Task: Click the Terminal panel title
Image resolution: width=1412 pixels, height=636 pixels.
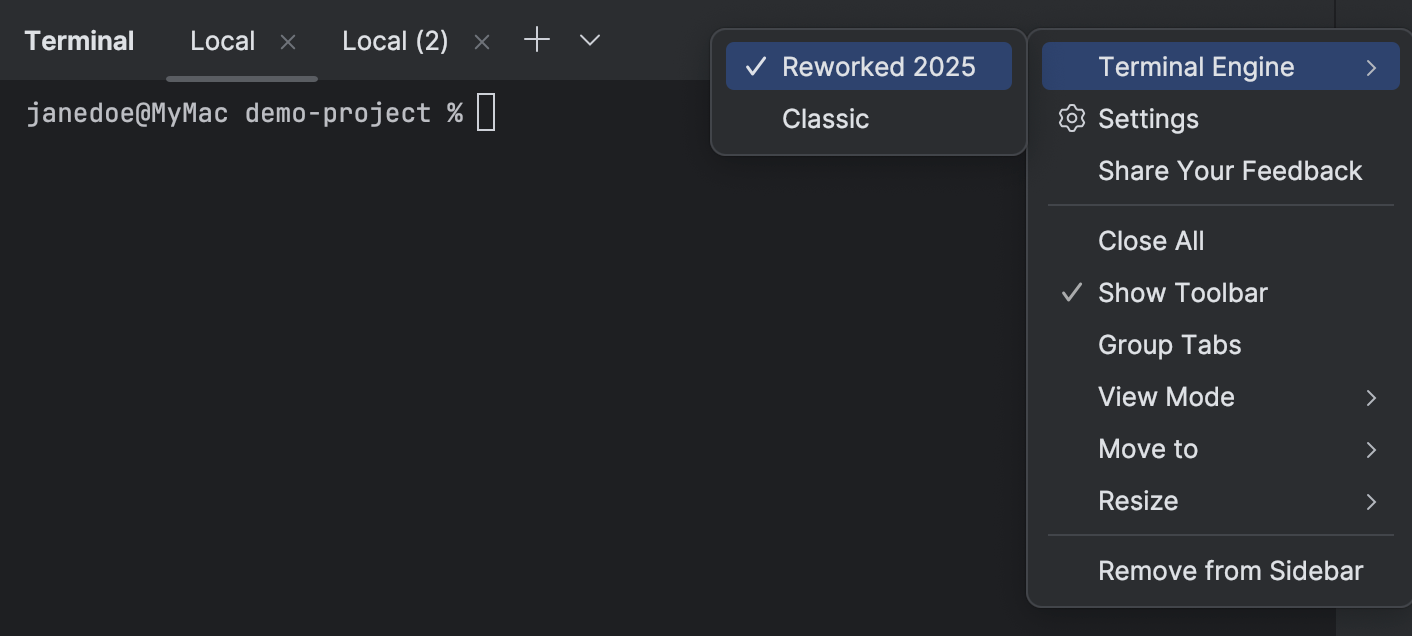Action: coord(79,40)
